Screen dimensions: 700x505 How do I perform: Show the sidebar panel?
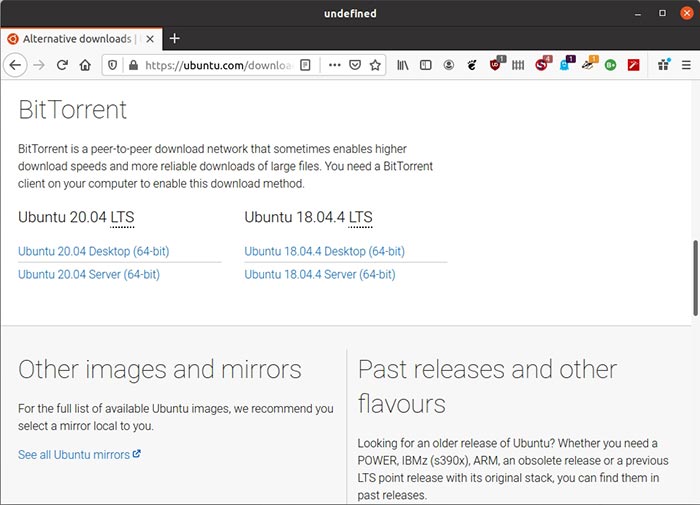point(426,65)
